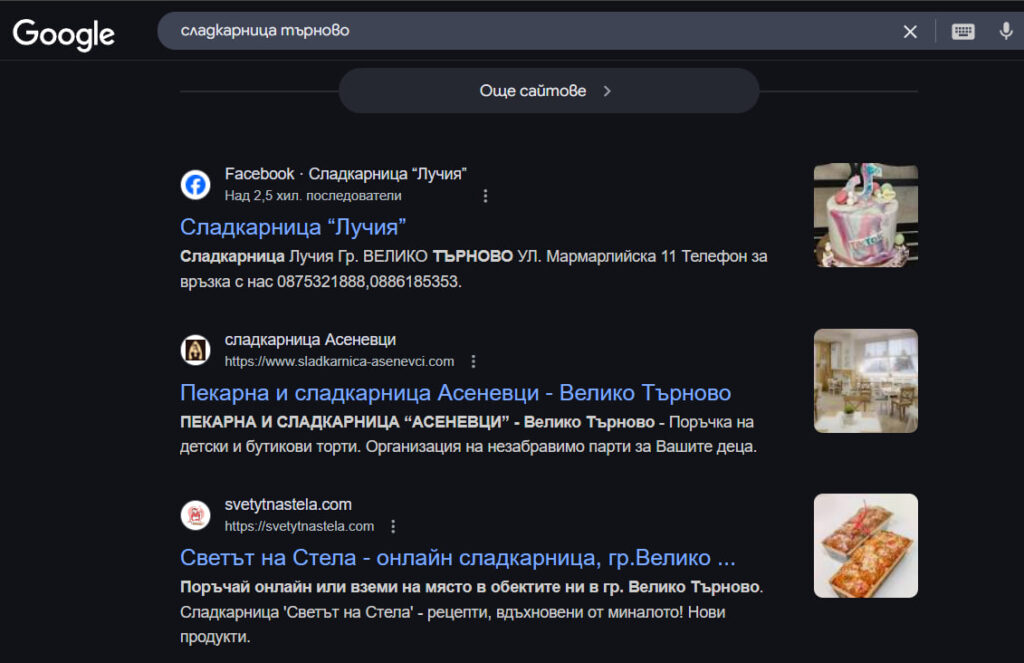
Task: Click the svetytnastela.com site favicon
Action: click(x=195, y=515)
